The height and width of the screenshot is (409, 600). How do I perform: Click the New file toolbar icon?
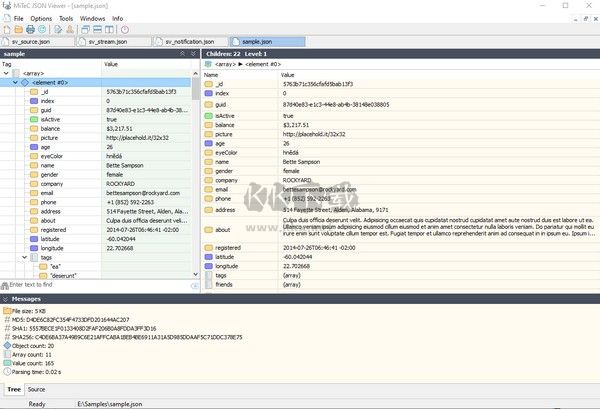[x=7, y=30]
